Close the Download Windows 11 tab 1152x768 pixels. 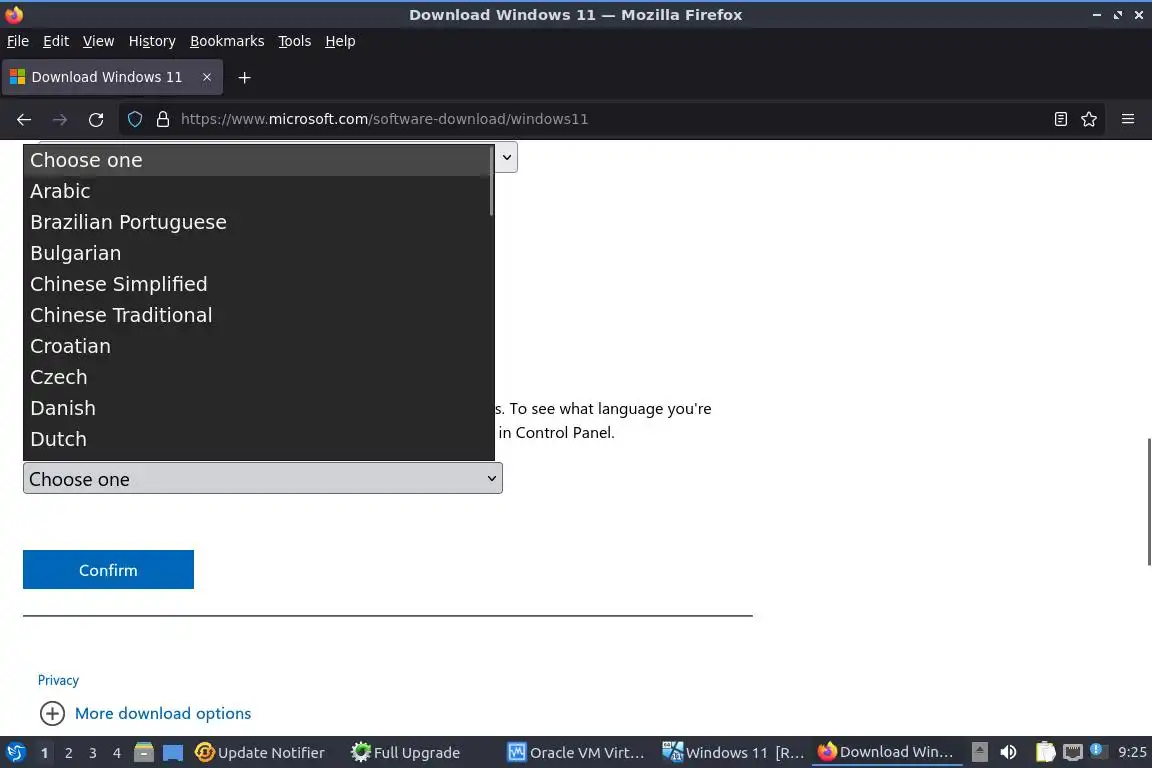point(206,77)
